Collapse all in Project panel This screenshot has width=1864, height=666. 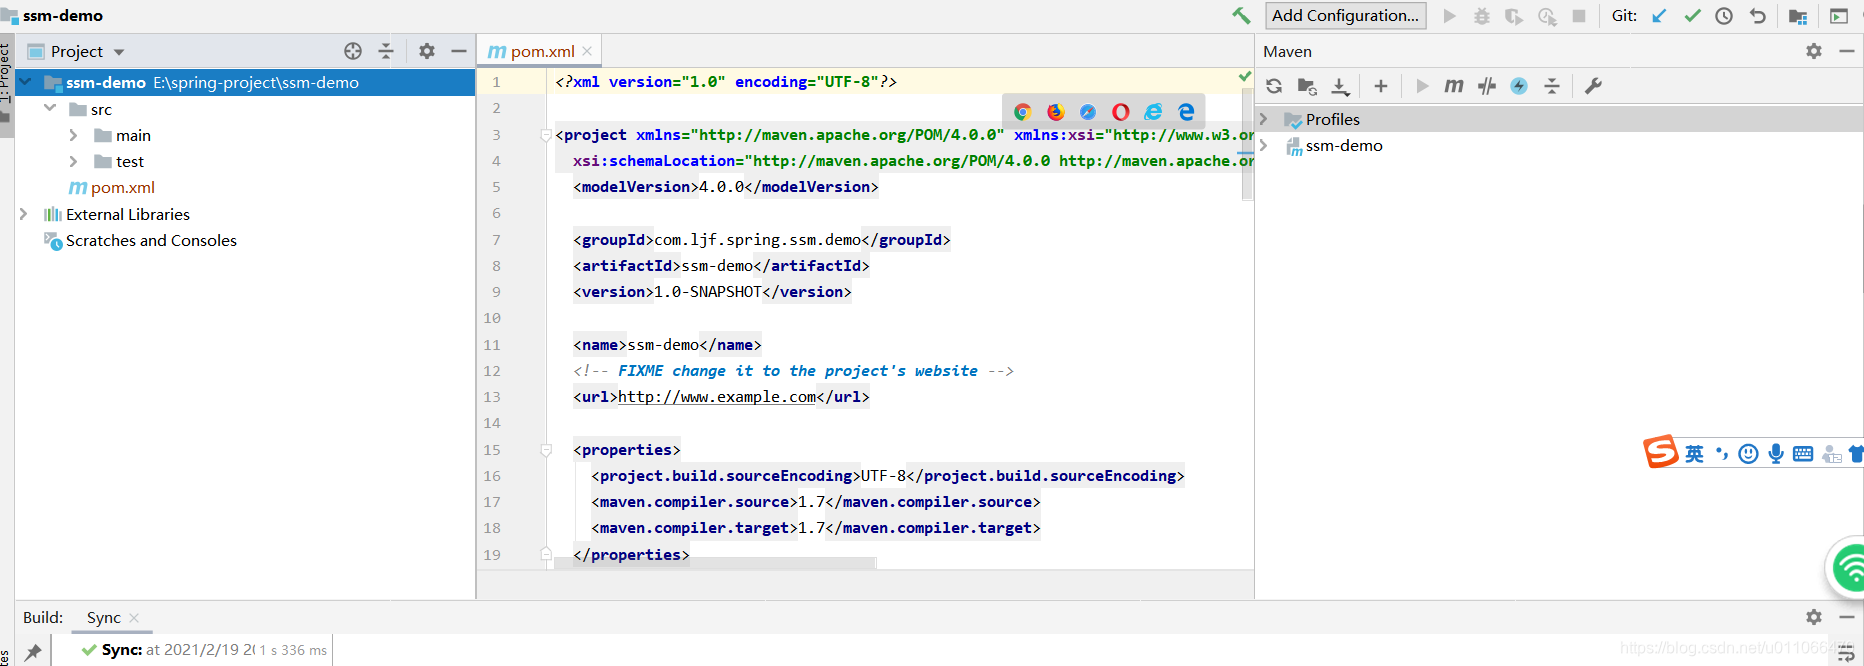pos(386,51)
